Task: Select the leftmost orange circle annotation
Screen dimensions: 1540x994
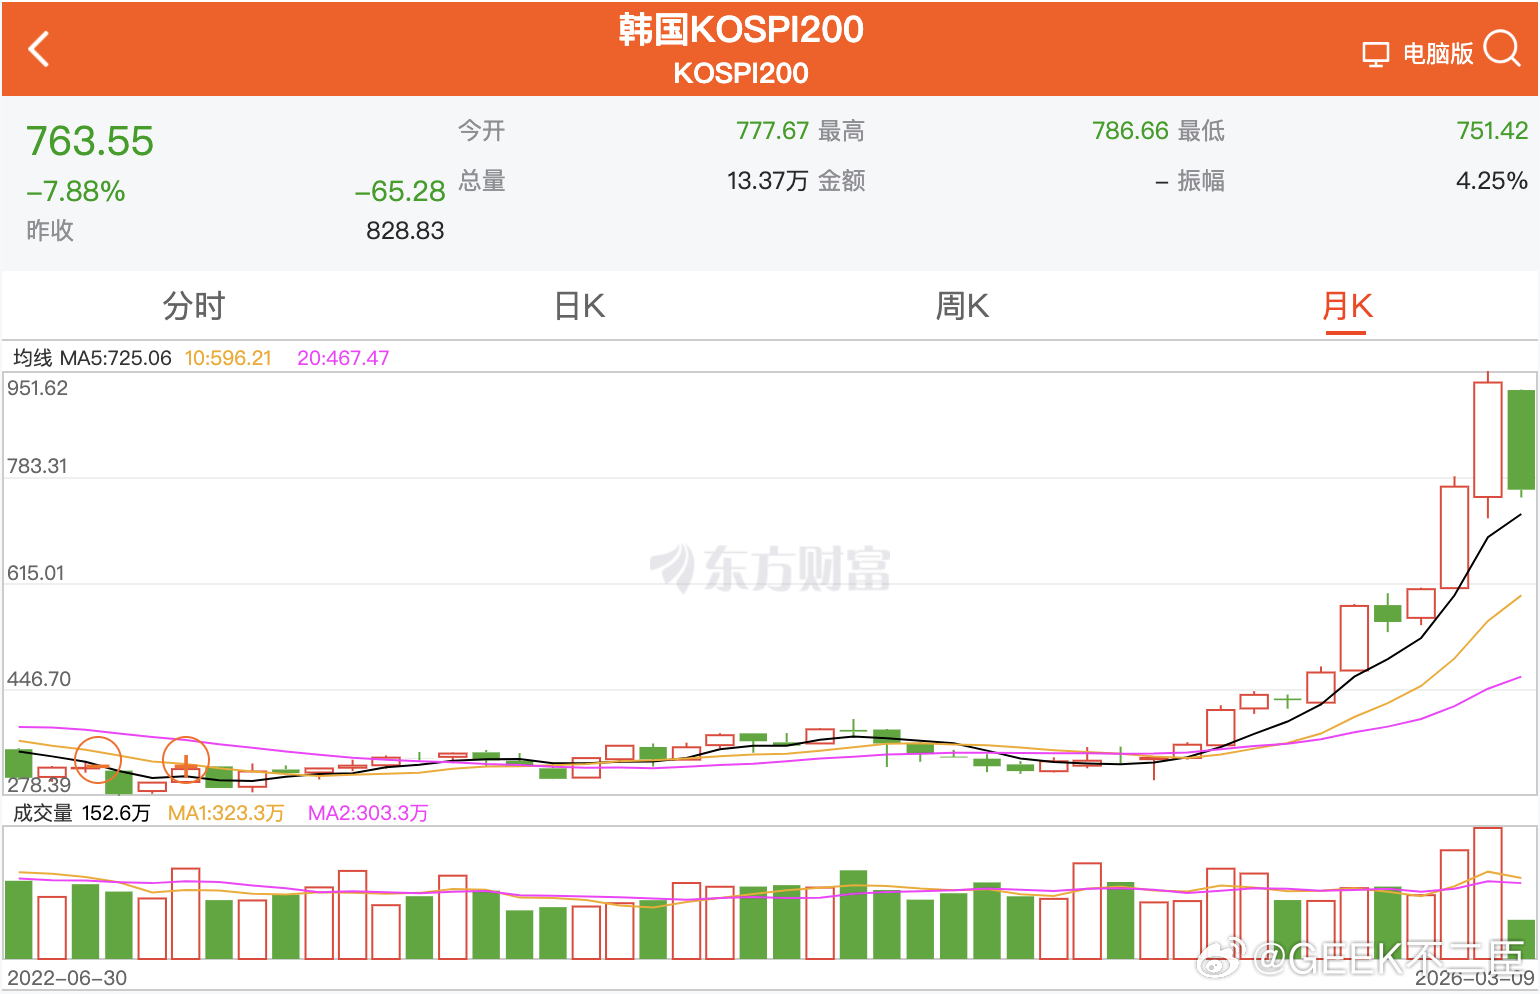Action: [97, 759]
